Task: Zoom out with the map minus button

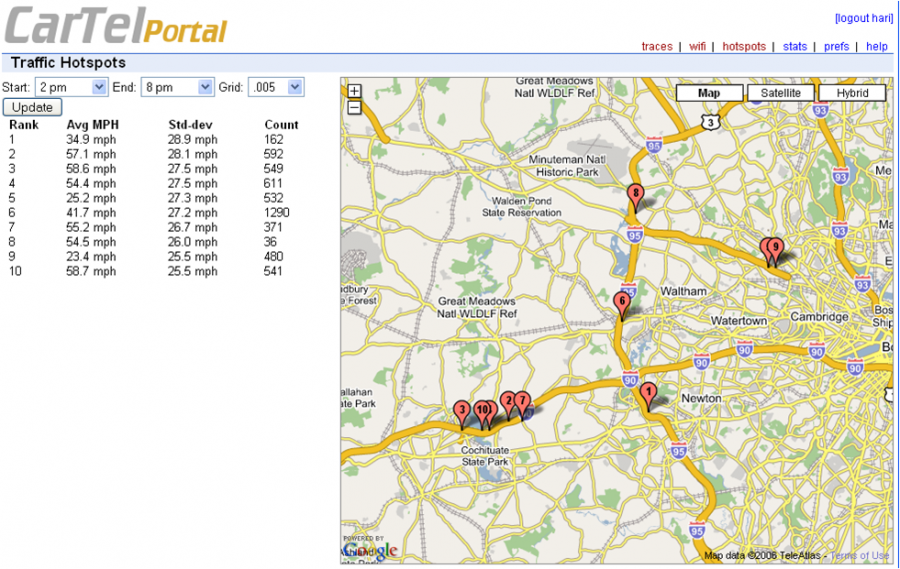Action: click(x=355, y=107)
